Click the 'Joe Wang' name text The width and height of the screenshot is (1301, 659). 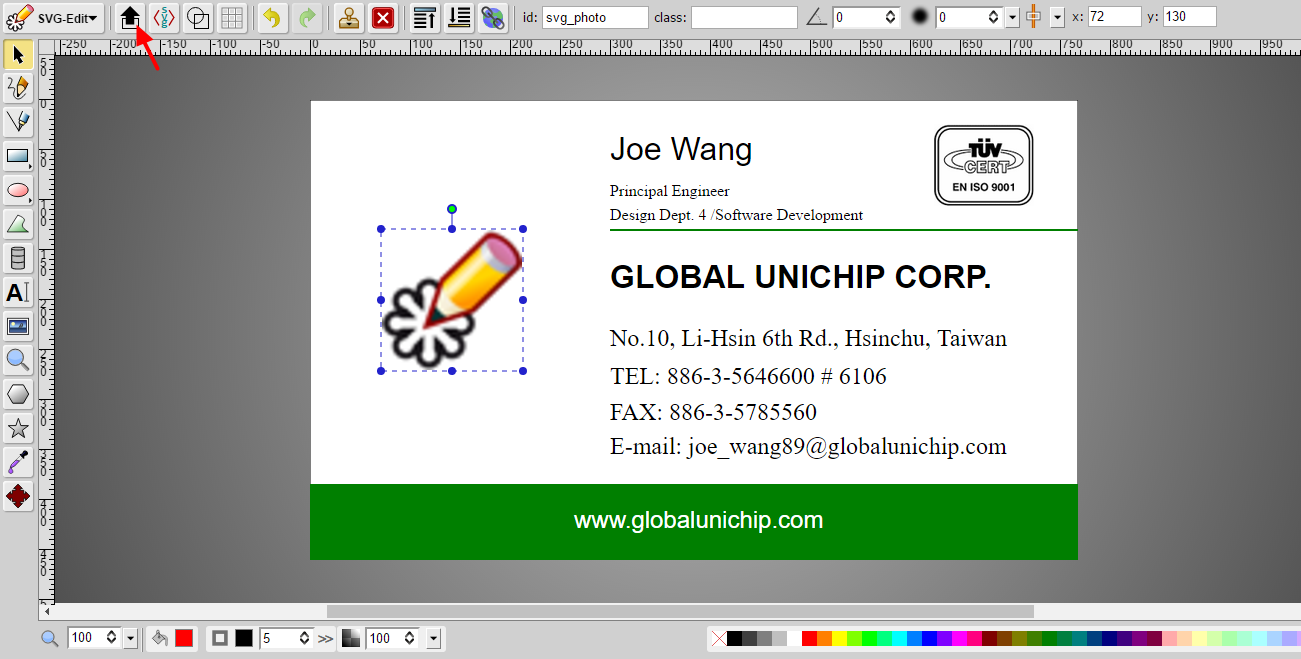click(x=681, y=150)
